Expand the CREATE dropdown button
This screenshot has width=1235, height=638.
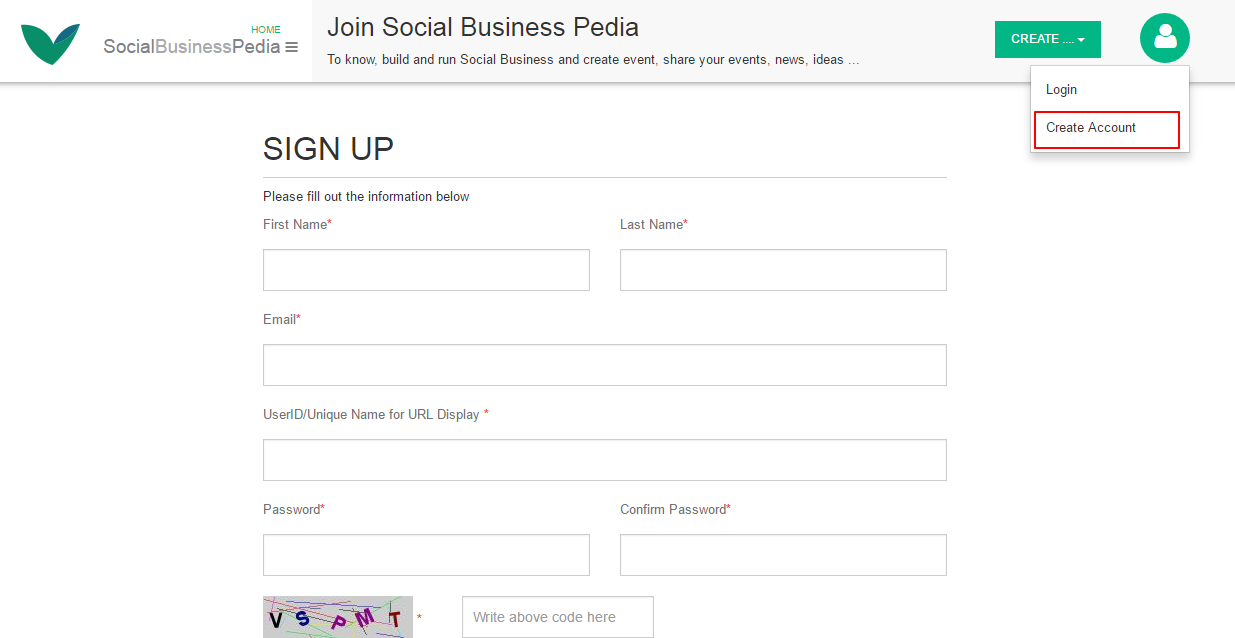pos(1047,39)
